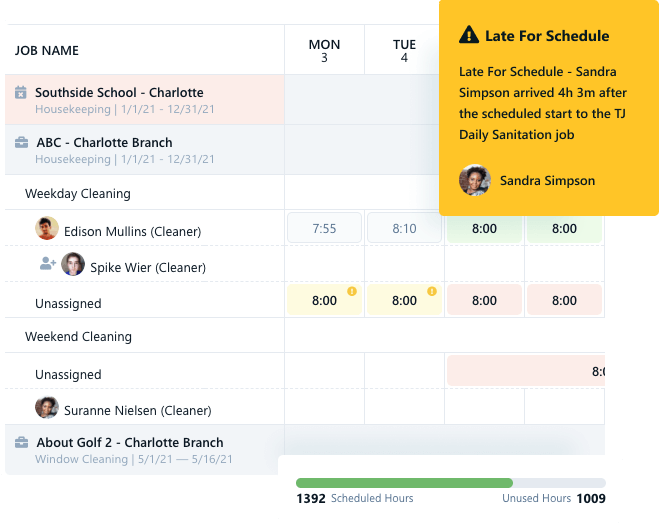The image size is (659, 523).
Task: Open Edison Mullins' 8:10 Tuesday shift
Action: [404, 228]
